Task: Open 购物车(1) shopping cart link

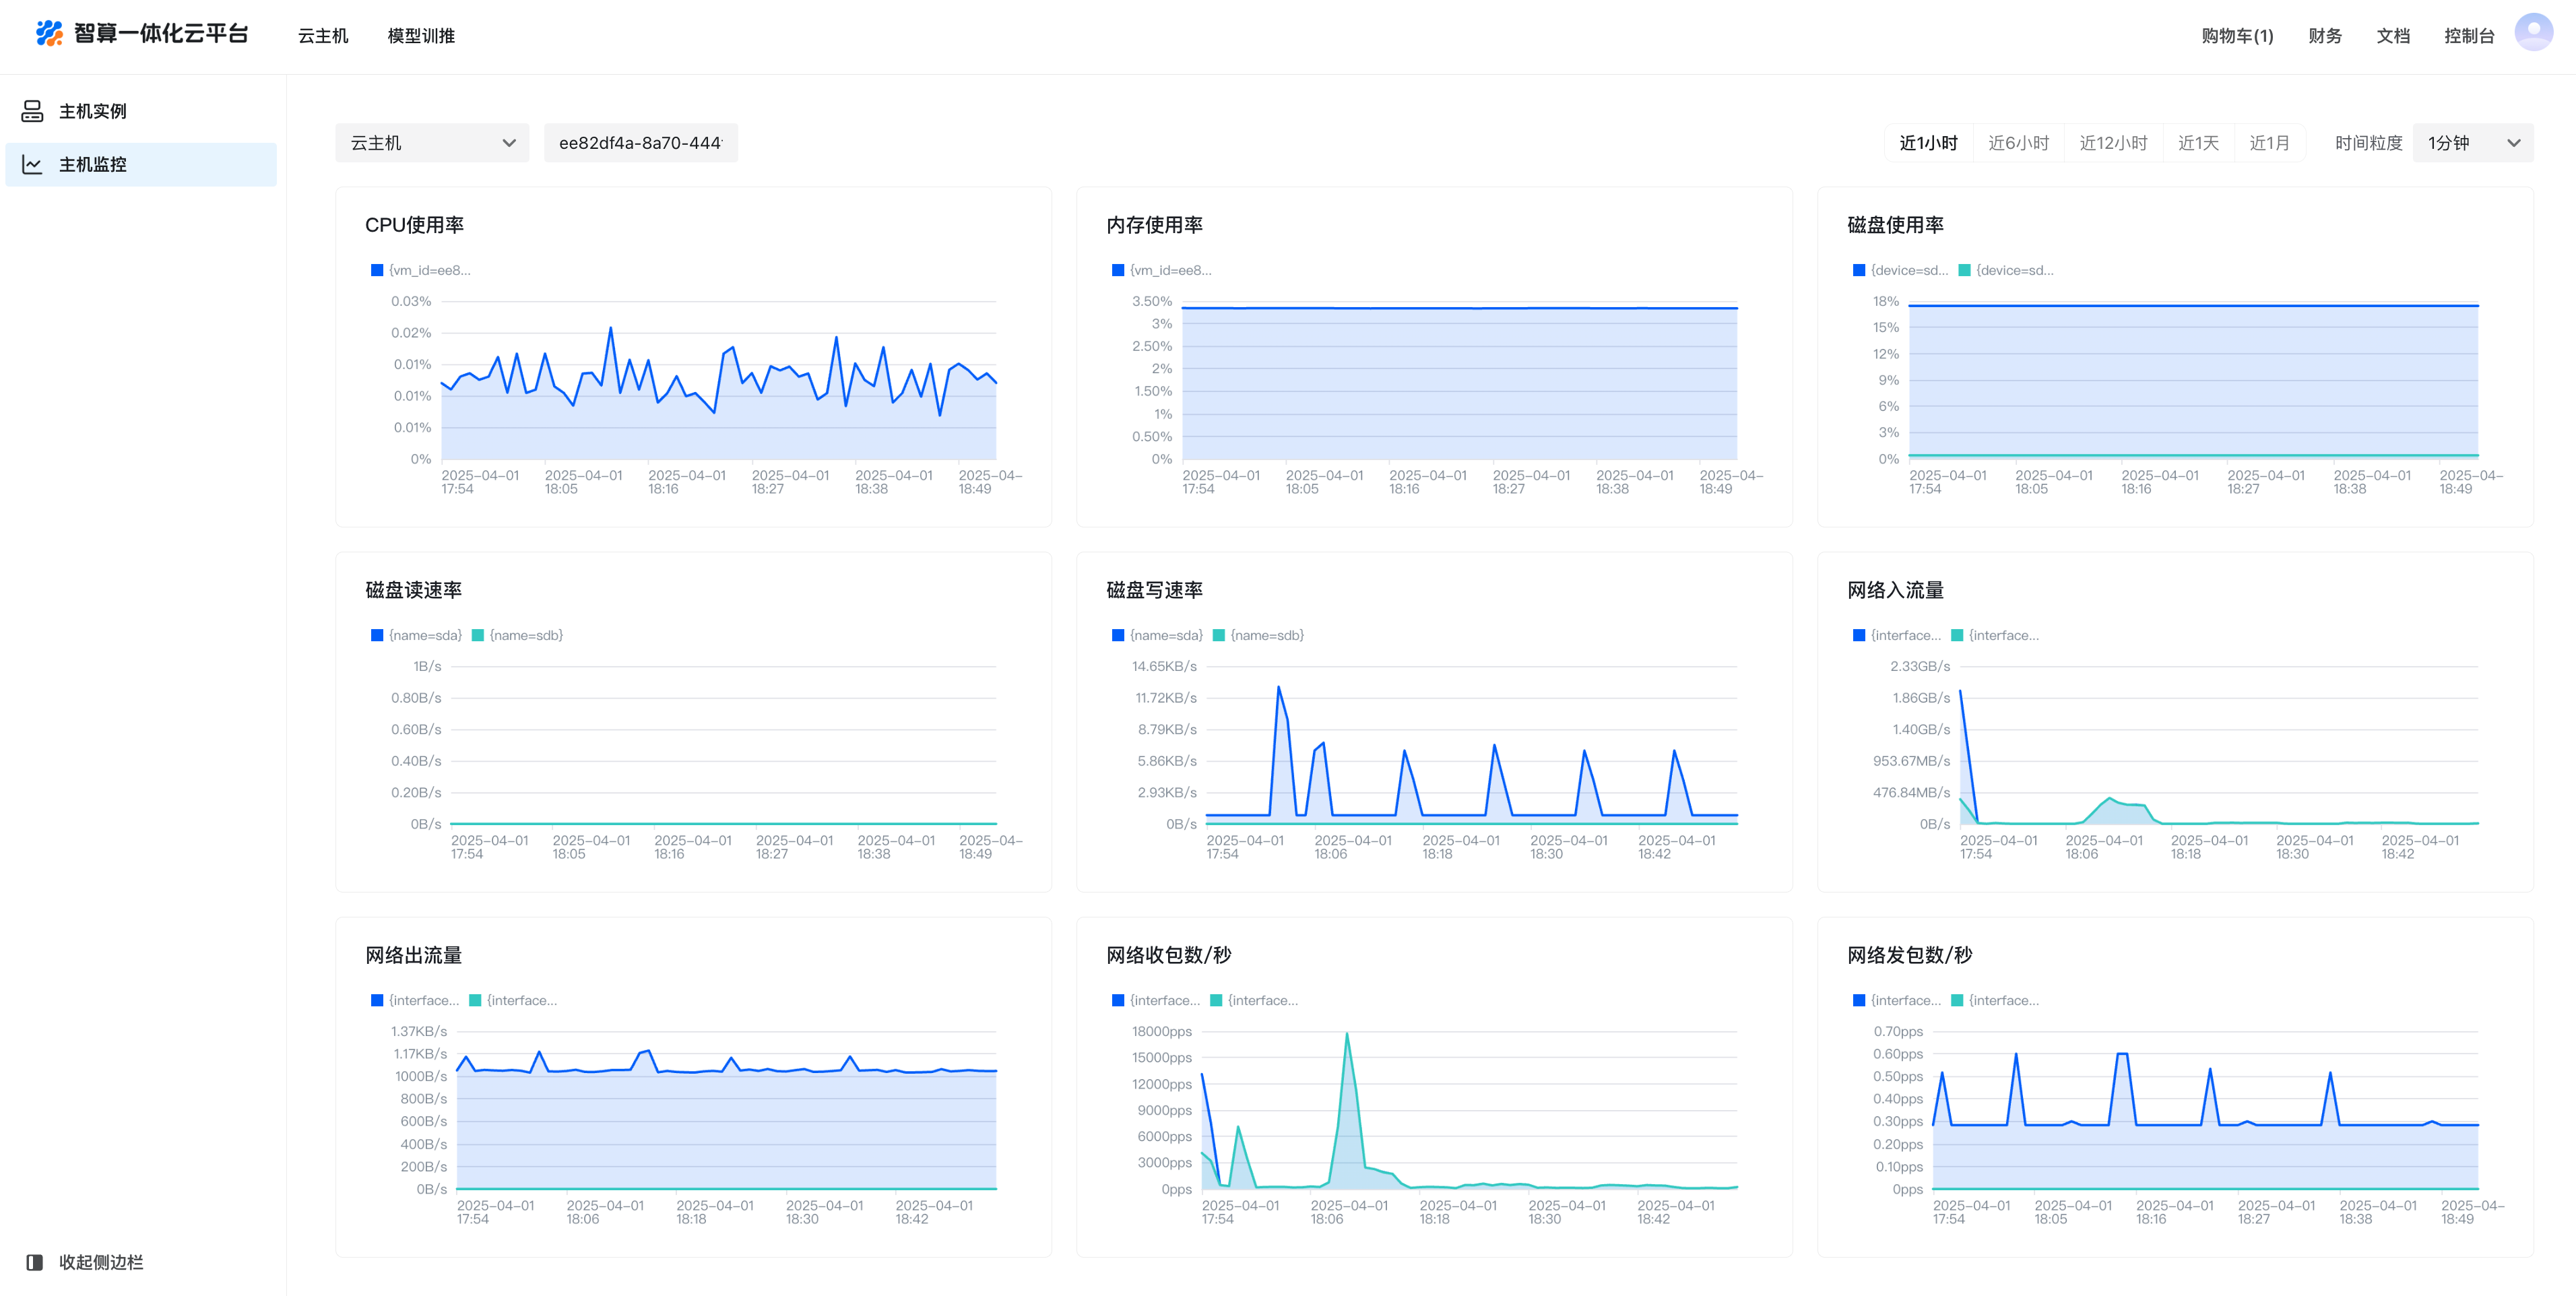Action: [2237, 36]
